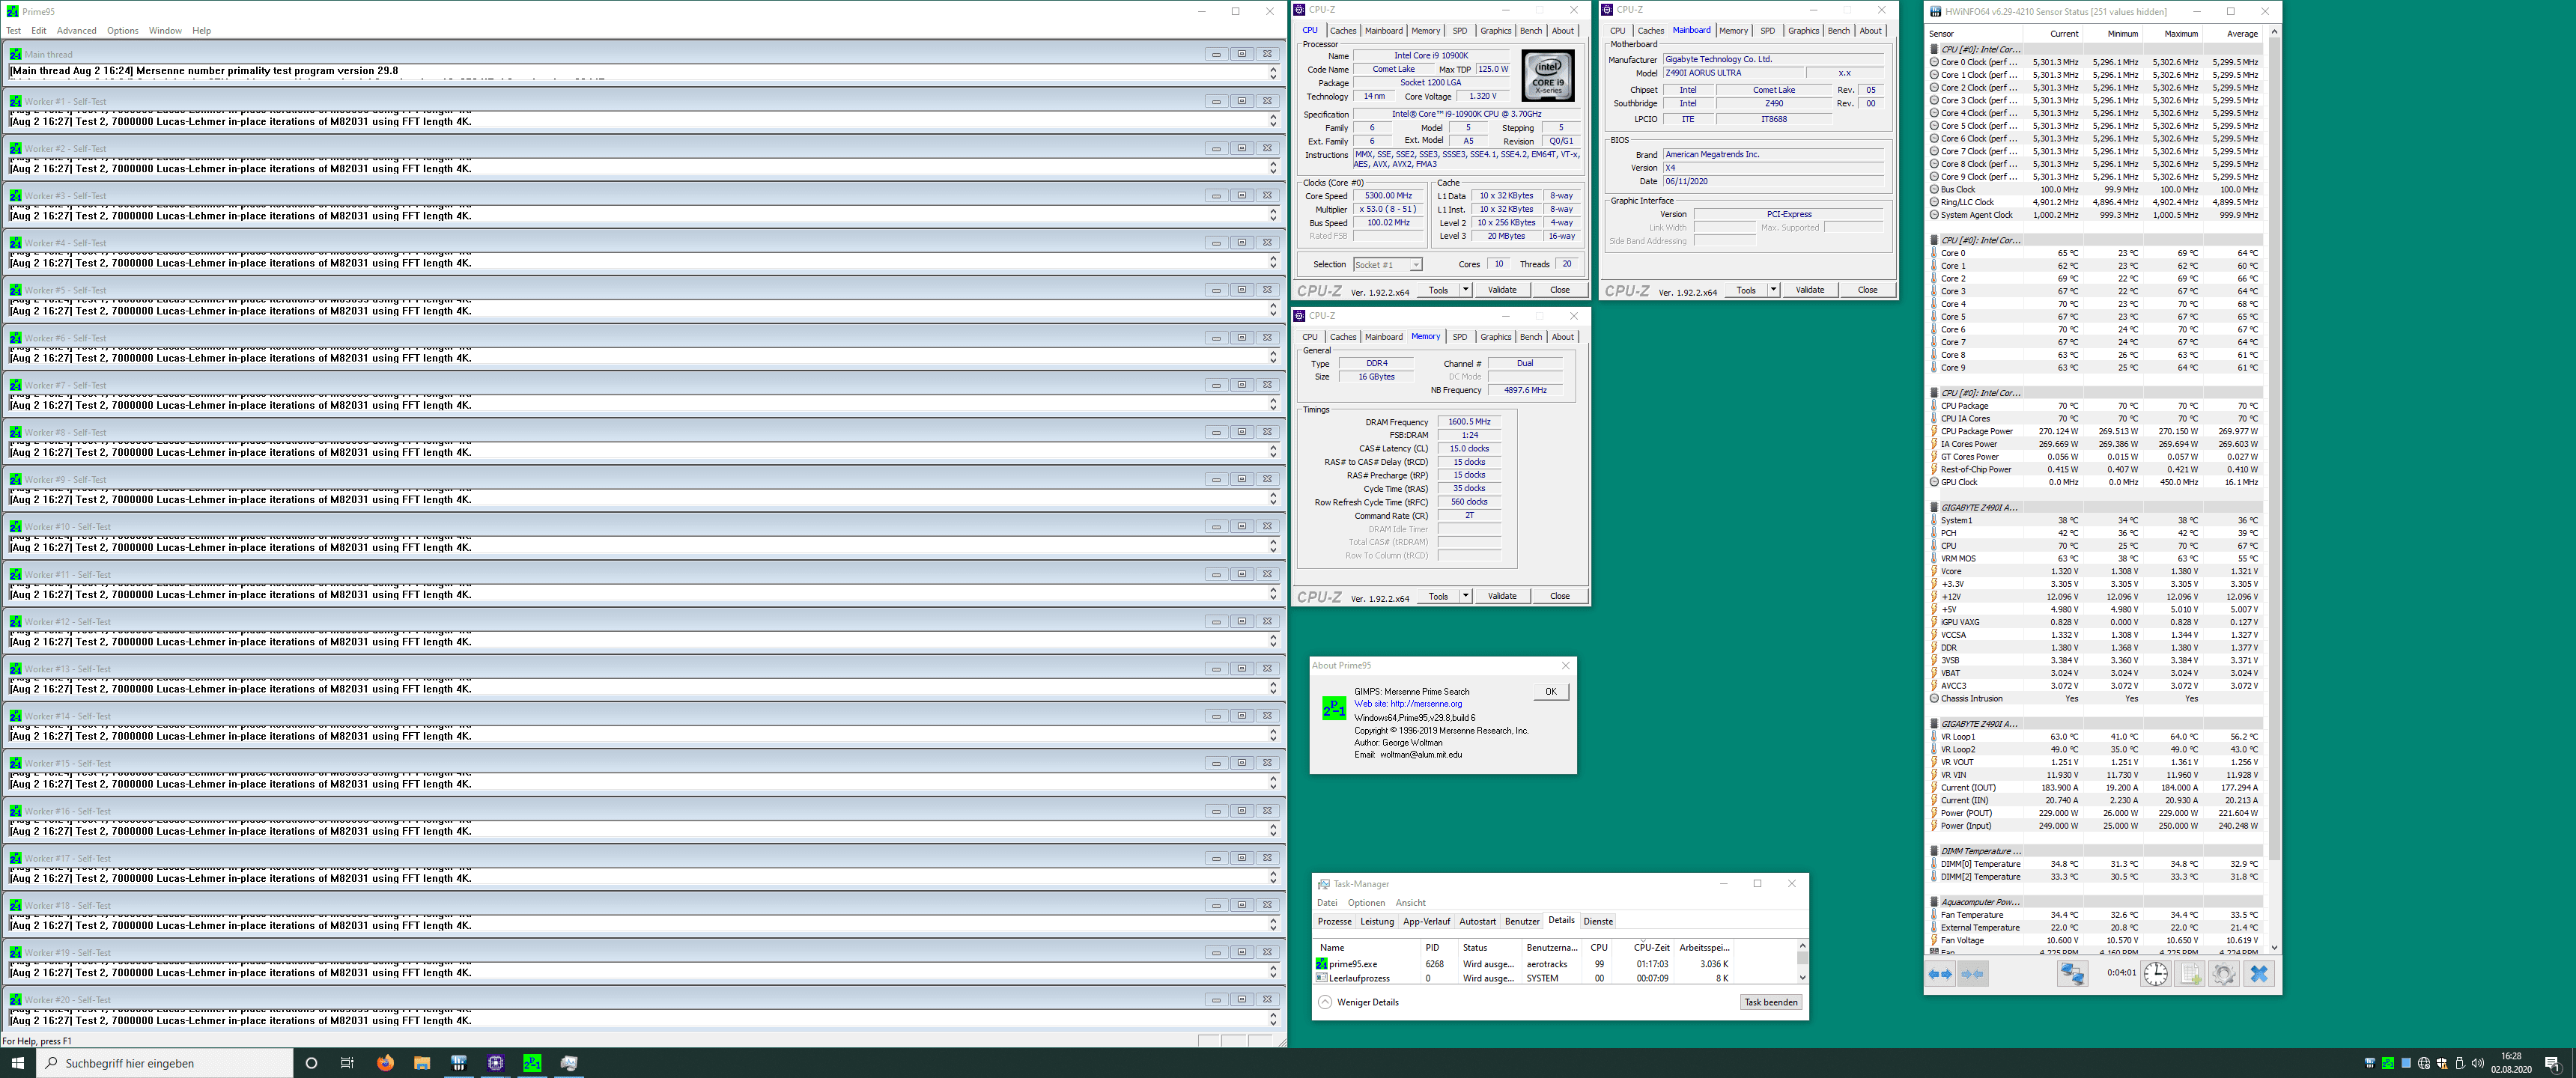
Task: Collapse Weniger Details in Task Manager
Action: 1358,1002
